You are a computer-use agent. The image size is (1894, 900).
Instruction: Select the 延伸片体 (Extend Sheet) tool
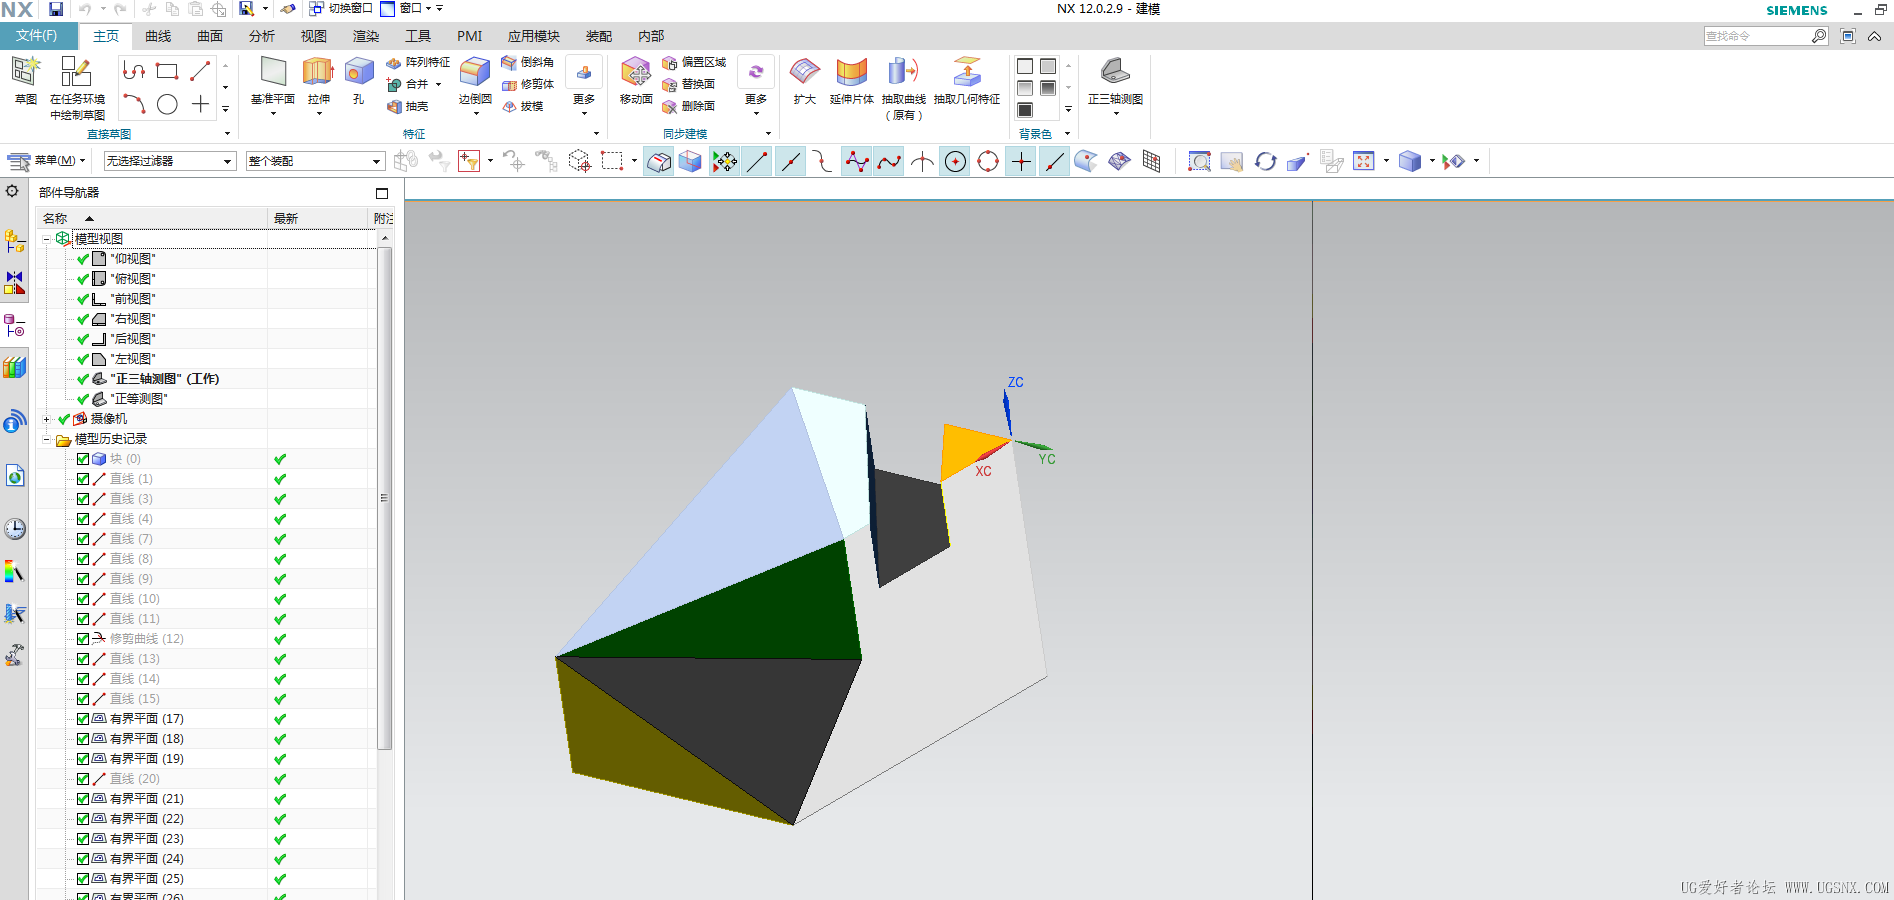[851, 72]
